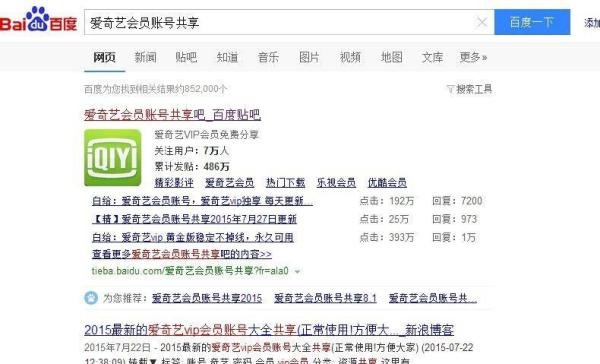Click 查看更多爱奇艺会员账号共享吧的内容>>

[x=182, y=254]
